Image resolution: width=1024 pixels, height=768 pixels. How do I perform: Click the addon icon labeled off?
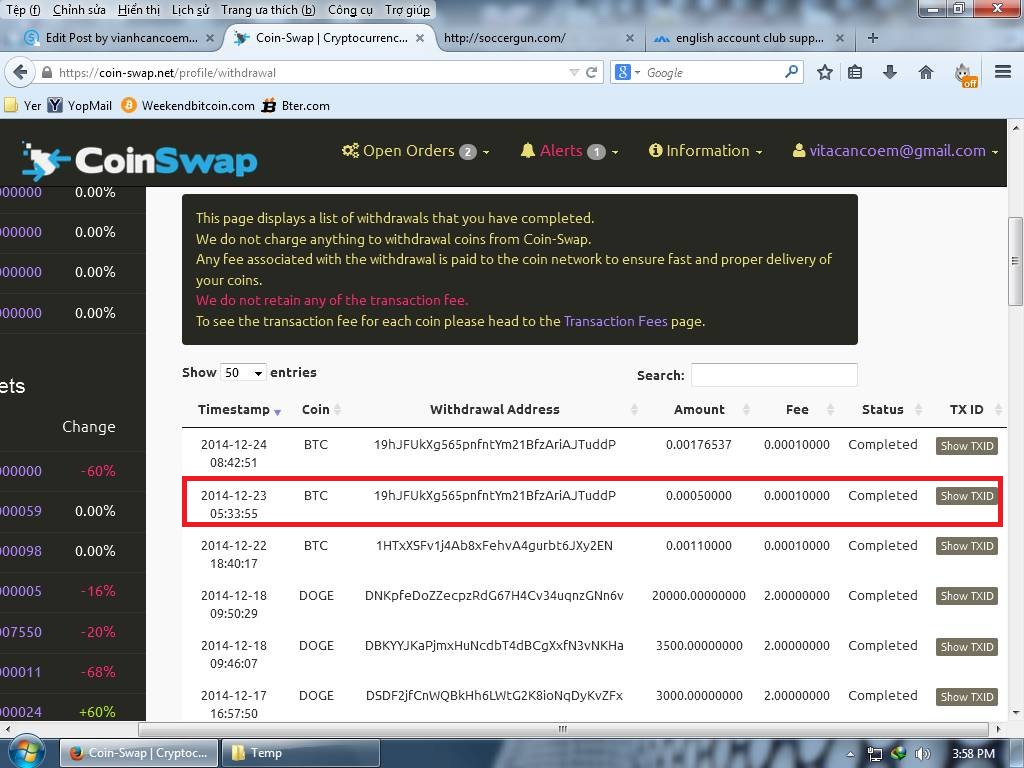tap(966, 74)
